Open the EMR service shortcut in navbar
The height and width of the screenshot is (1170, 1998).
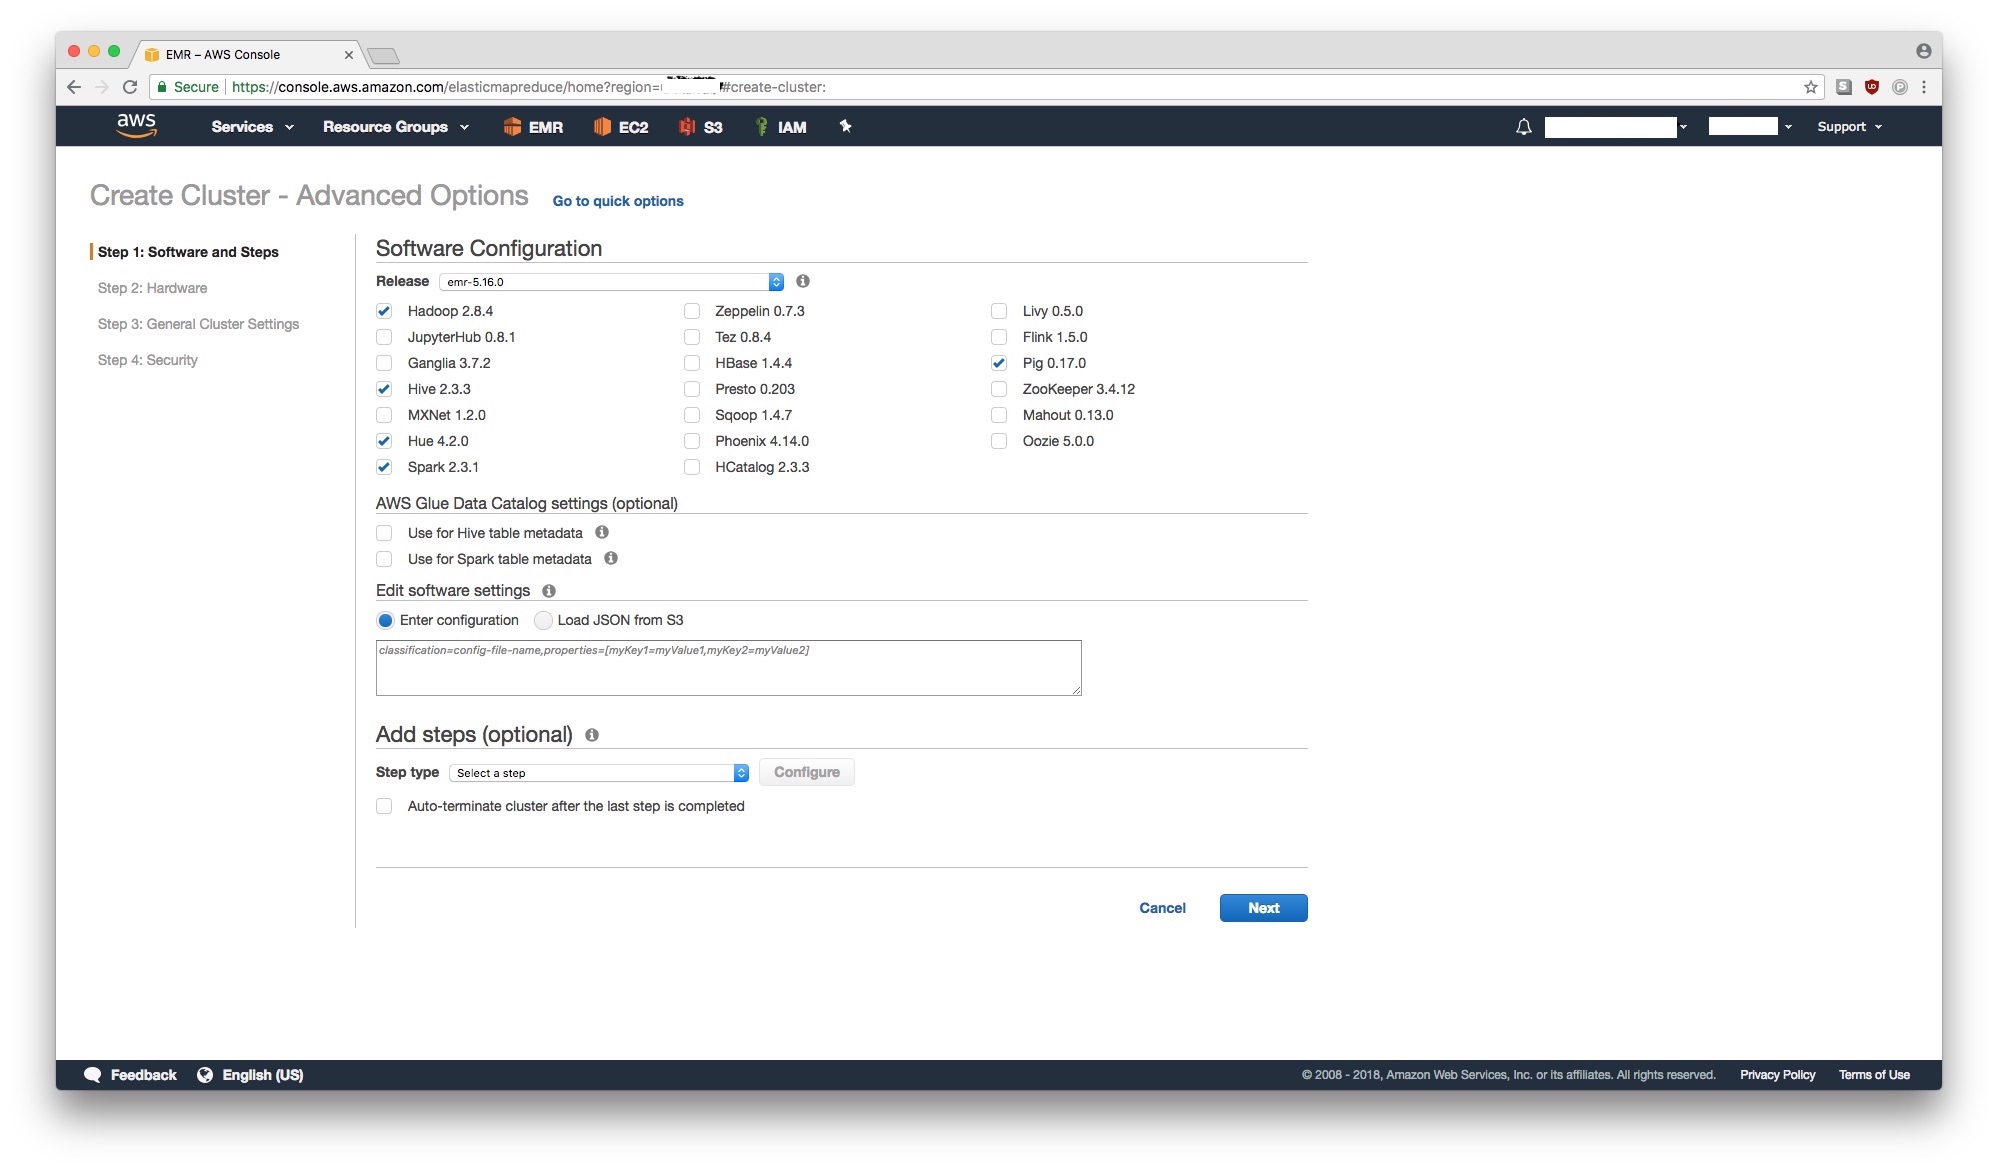pyautogui.click(x=533, y=127)
